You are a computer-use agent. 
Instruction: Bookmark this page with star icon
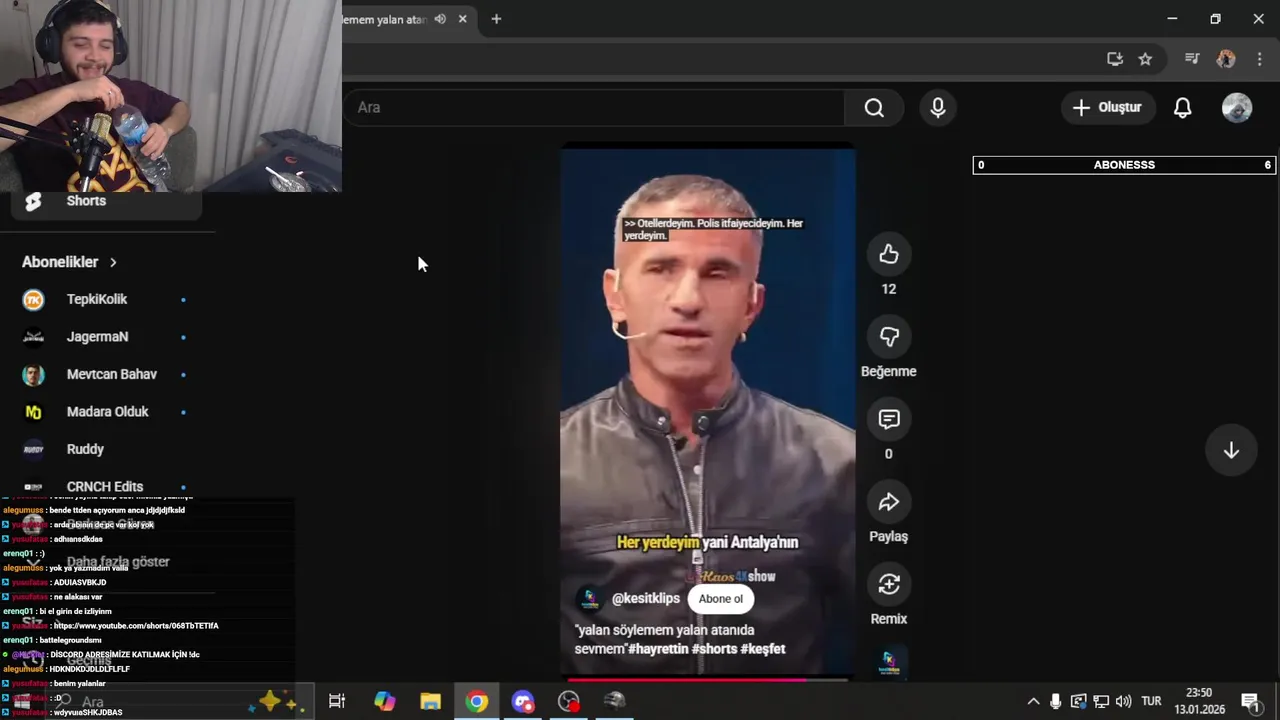pos(1145,59)
